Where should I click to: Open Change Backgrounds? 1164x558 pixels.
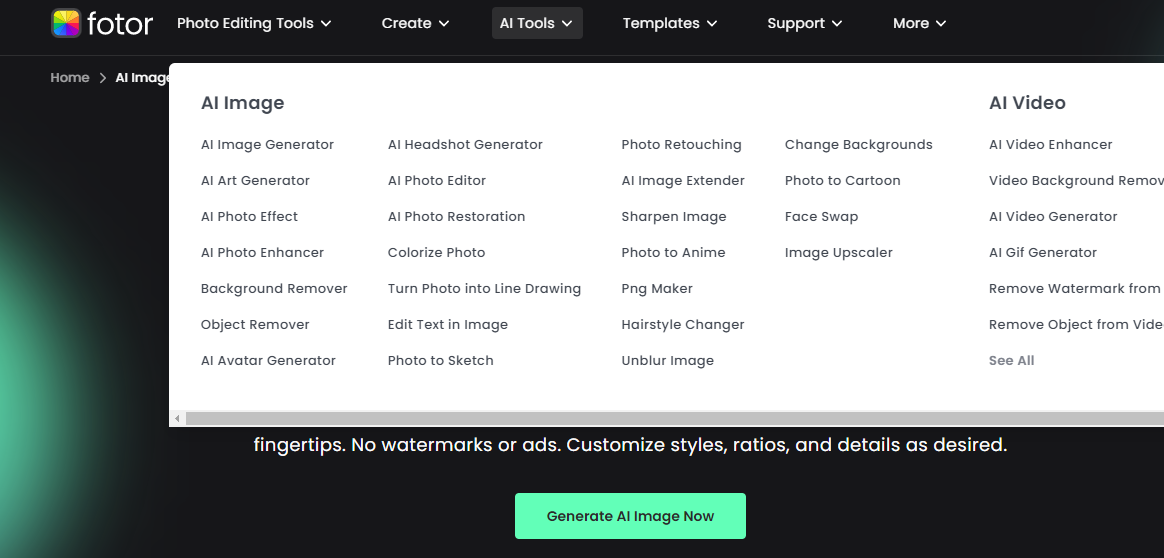point(858,145)
